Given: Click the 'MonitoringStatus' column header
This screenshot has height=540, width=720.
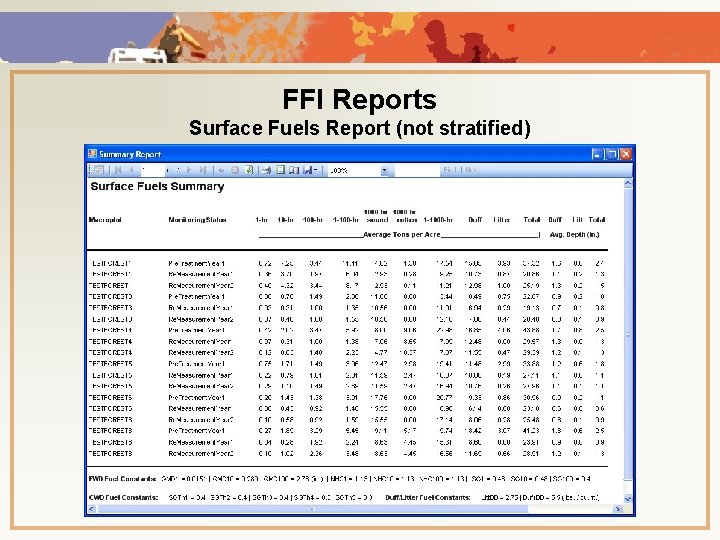Looking at the screenshot, I should (197, 220).
